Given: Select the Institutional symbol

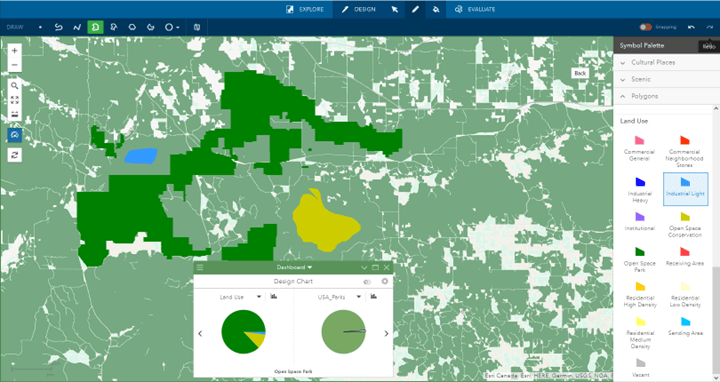Looking at the screenshot, I should click(x=640, y=221).
